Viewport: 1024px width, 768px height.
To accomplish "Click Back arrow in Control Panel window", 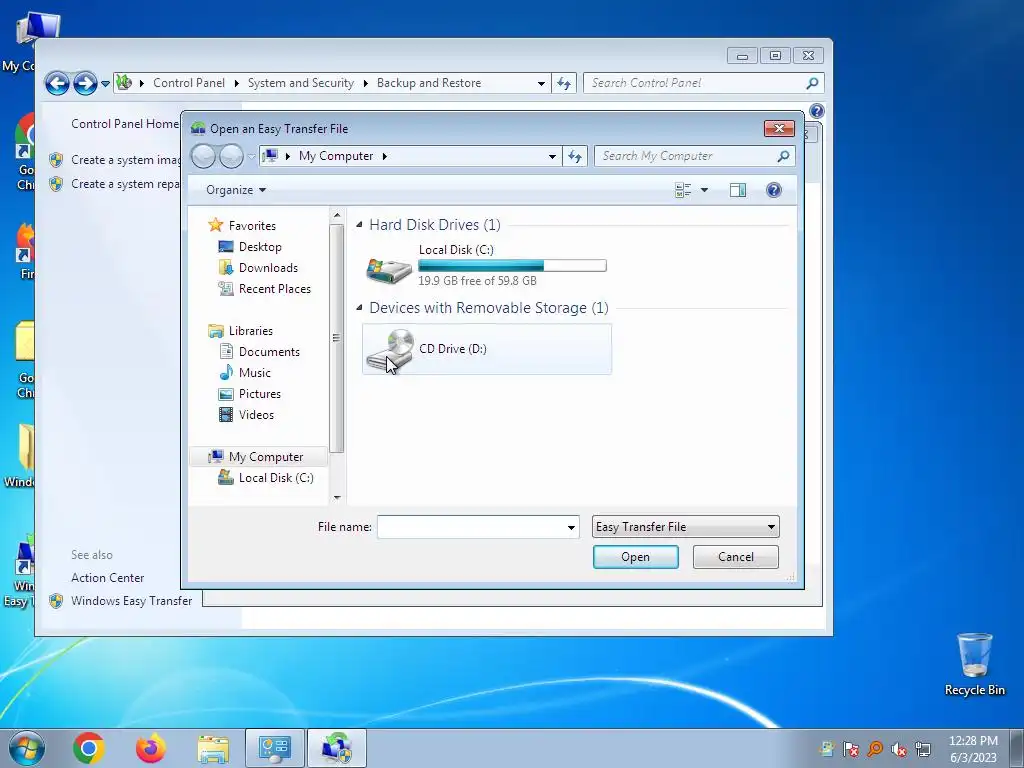I will point(57,84).
